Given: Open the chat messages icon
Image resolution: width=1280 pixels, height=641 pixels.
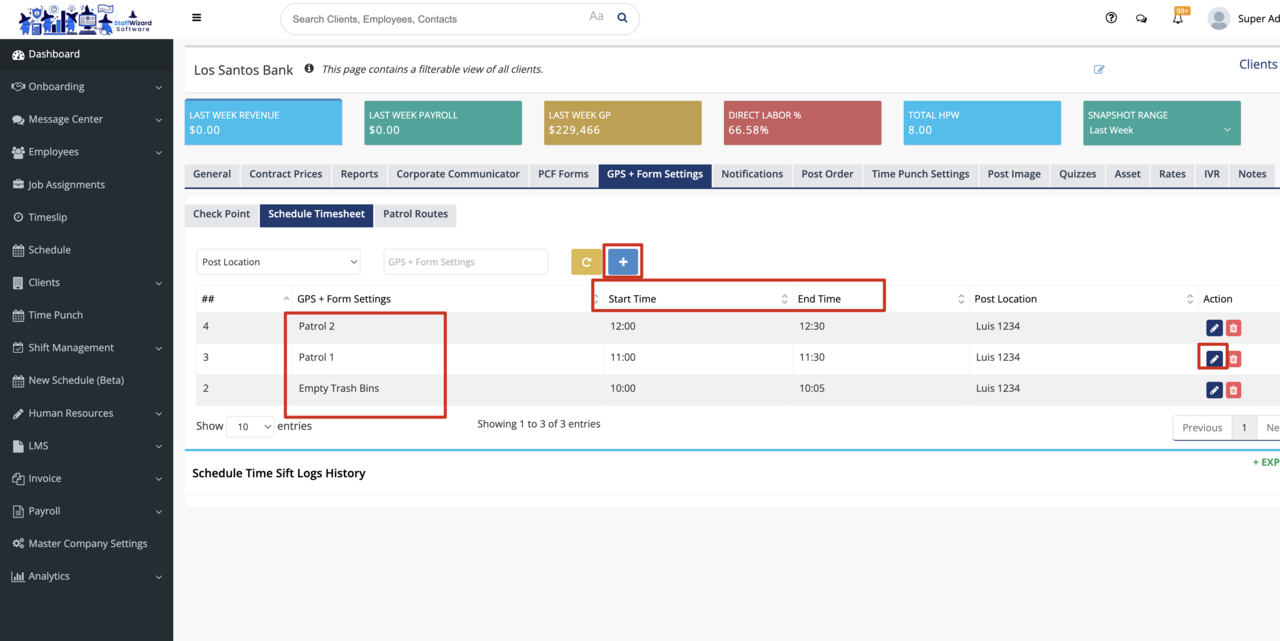Looking at the screenshot, I should point(1141,18).
